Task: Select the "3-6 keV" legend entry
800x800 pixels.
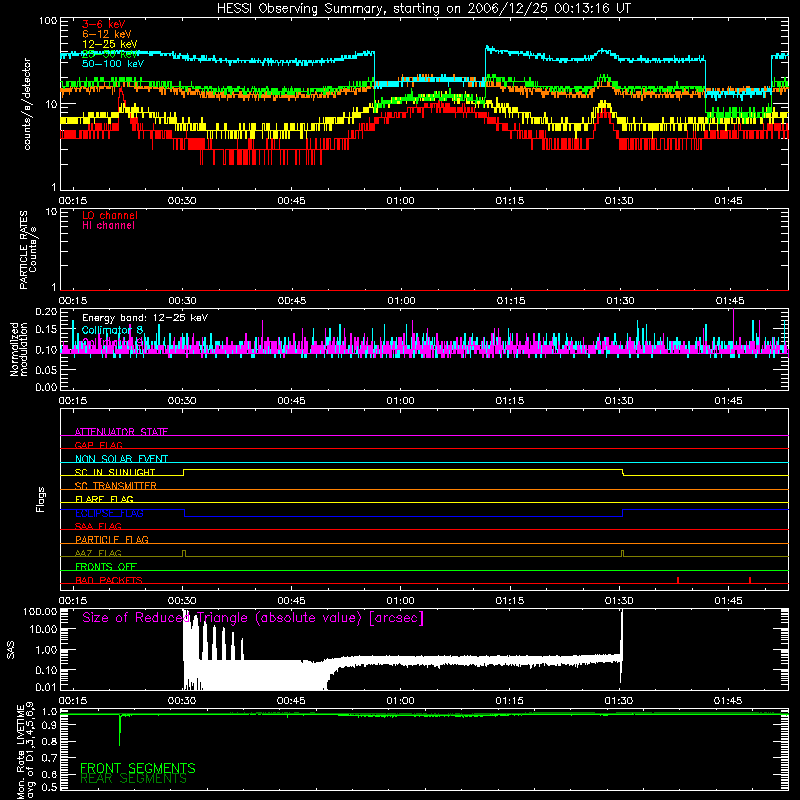Action: [x=104, y=24]
